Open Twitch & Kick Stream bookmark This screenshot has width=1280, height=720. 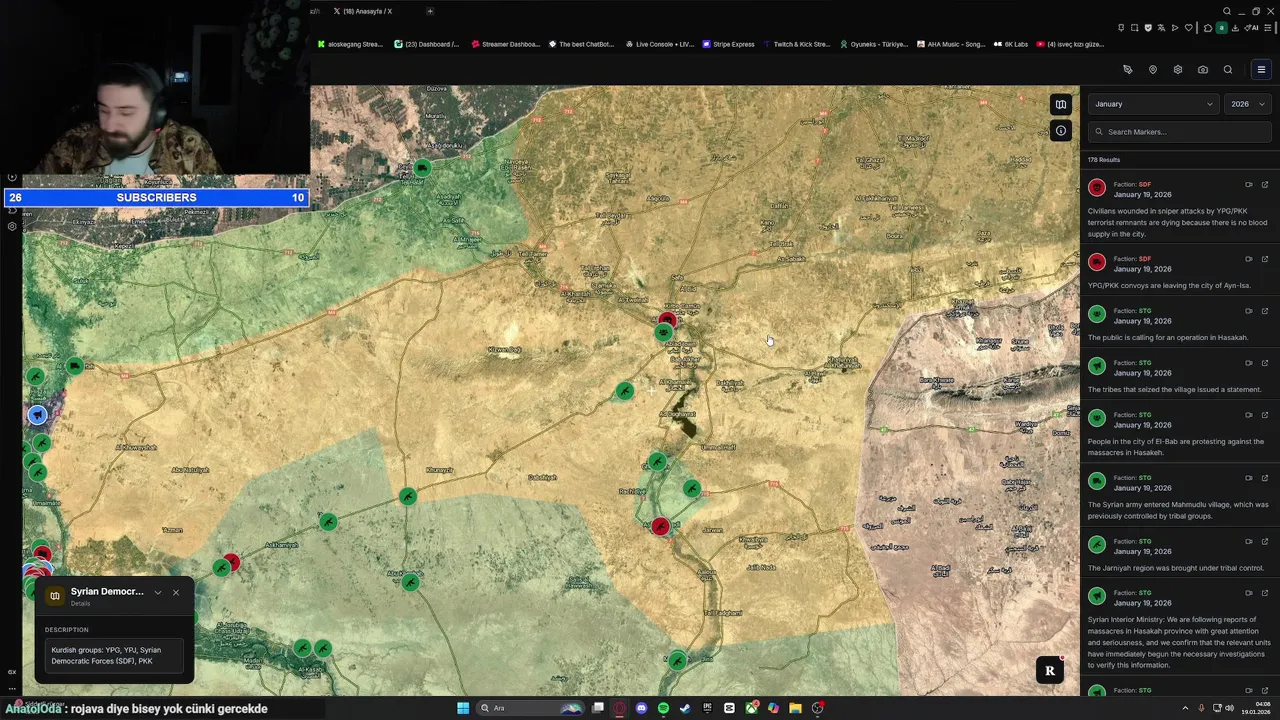797,44
